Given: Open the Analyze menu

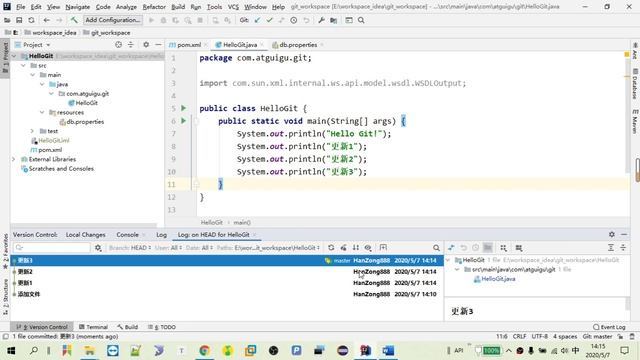Looking at the screenshot, I should [127, 7].
